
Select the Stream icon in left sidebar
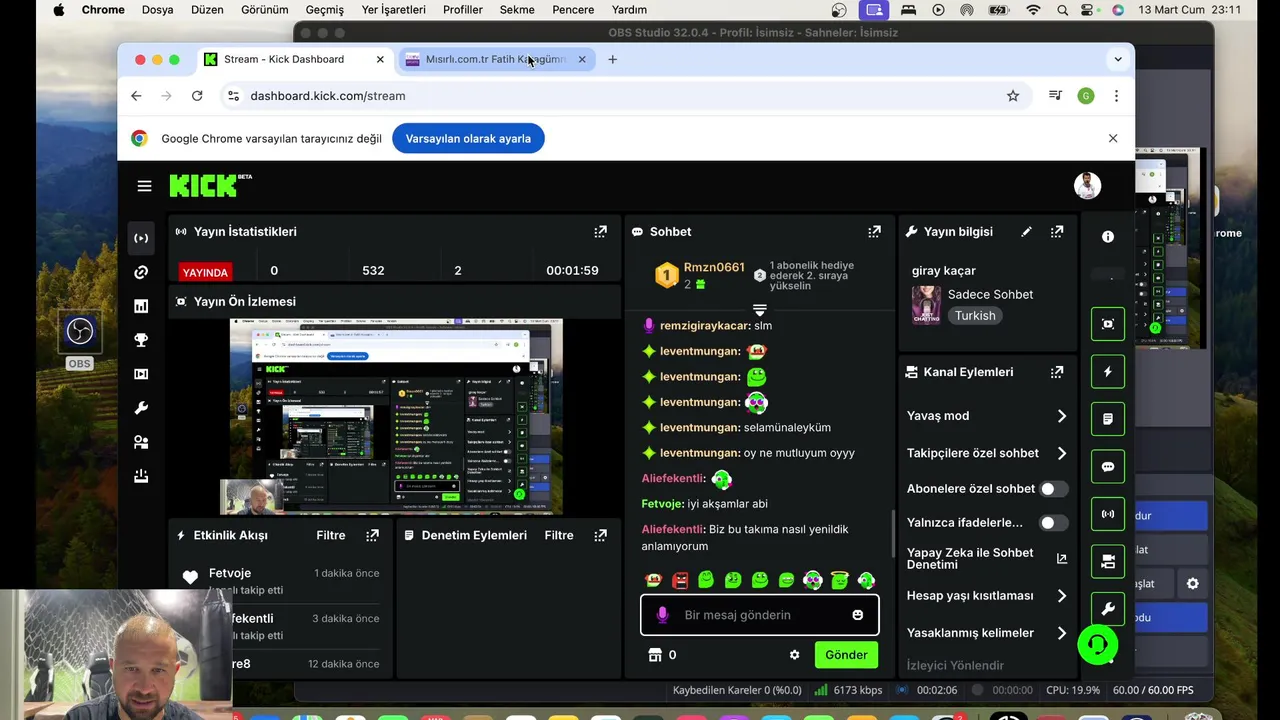[x=141, y=238]
